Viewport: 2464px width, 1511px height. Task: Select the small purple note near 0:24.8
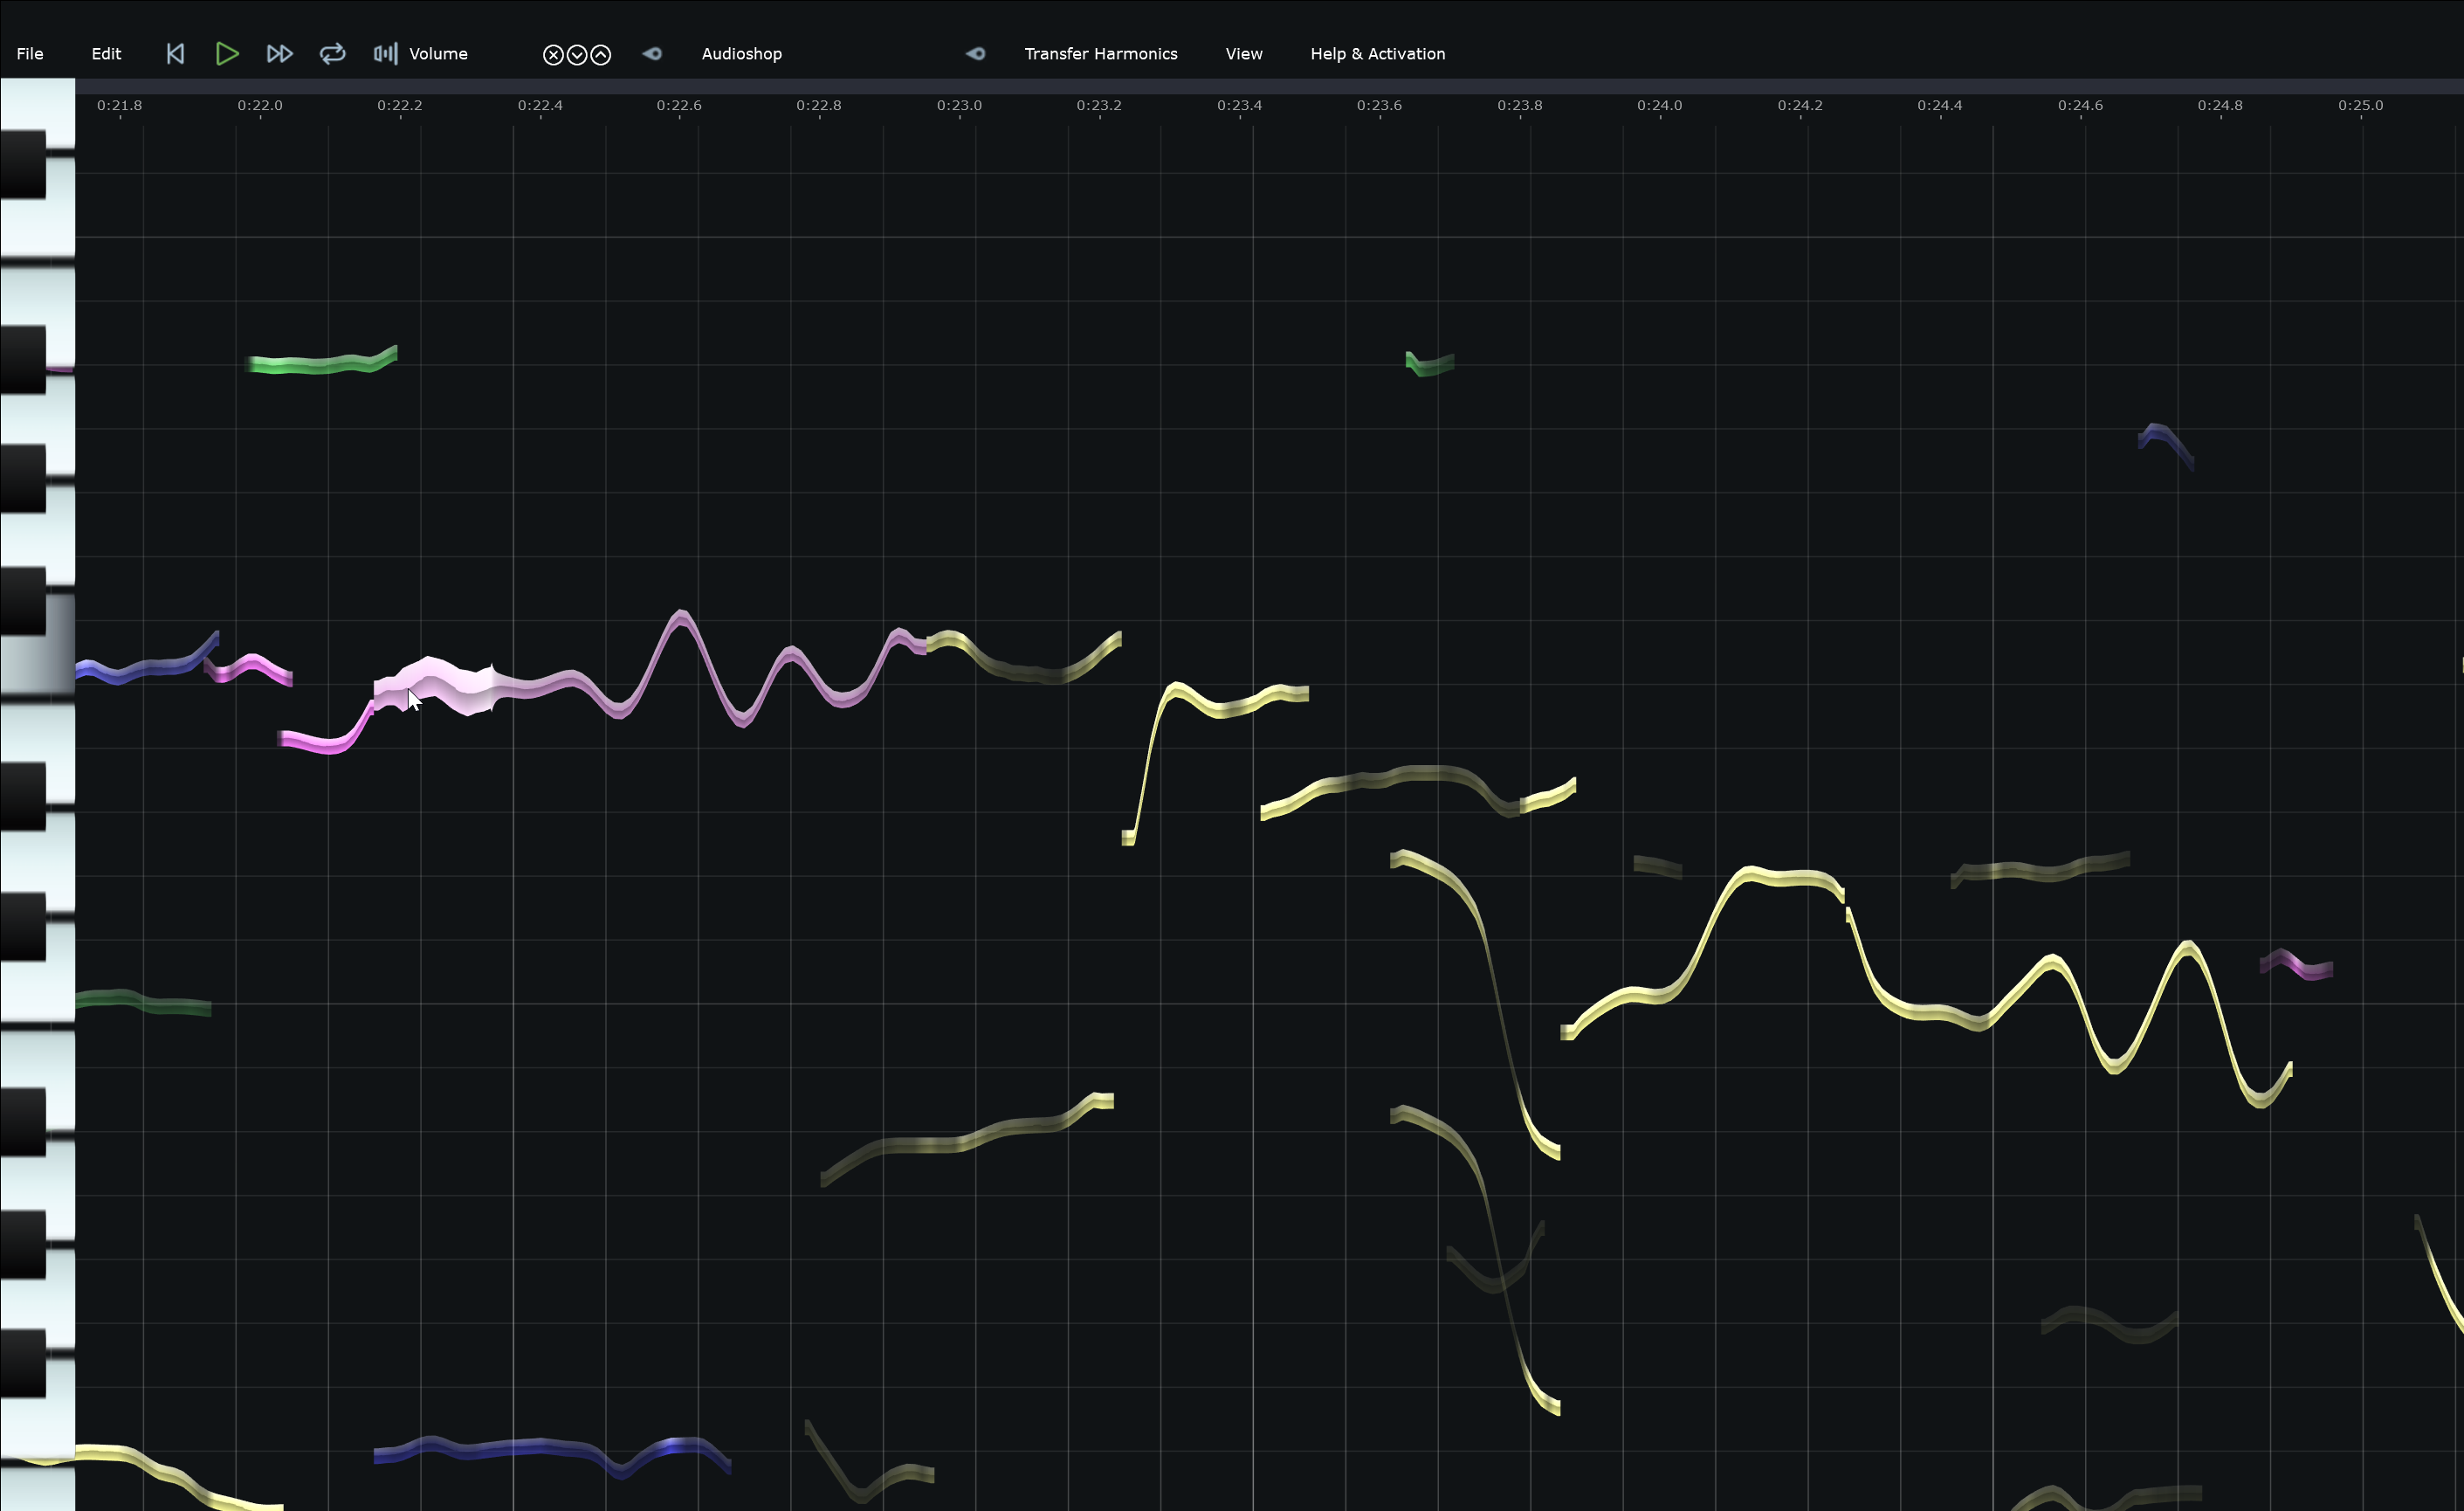[x=2296, y=965]
